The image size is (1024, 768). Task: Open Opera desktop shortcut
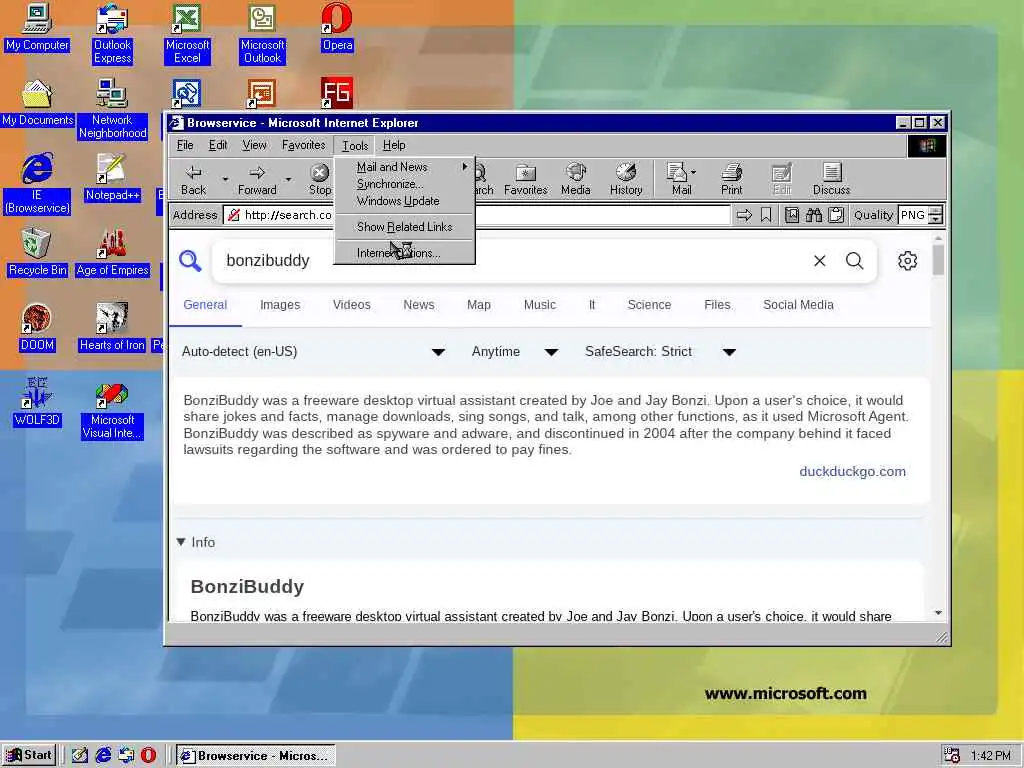click(x=337, y=27)
